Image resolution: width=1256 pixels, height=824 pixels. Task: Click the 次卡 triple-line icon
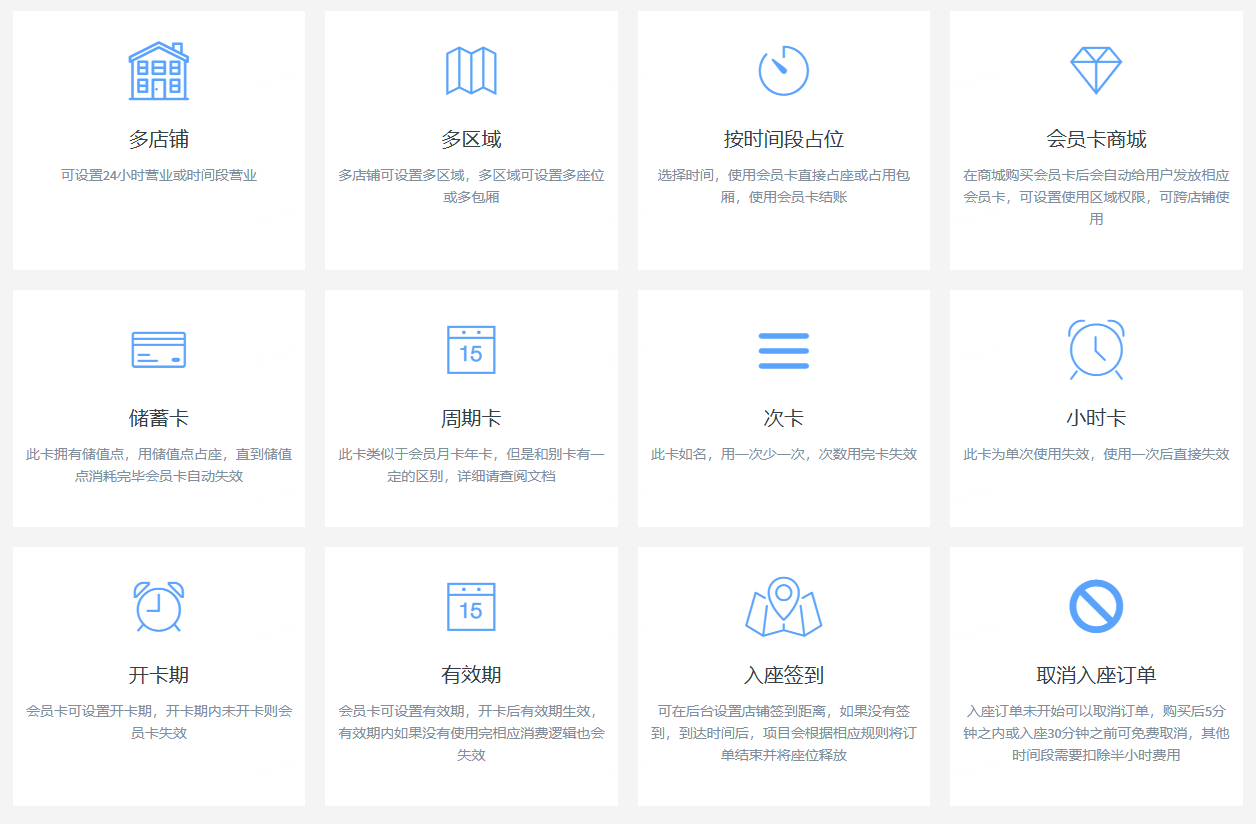(783, 349)
